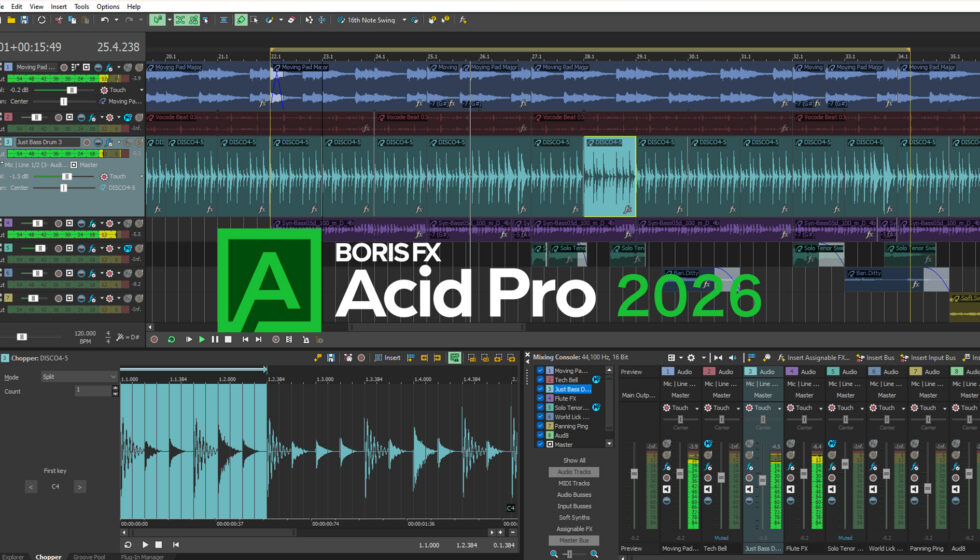The image size is (980, 560).
Task: Click the Open folder icon in the top toolbar
Action: click(x=11, y=20)
